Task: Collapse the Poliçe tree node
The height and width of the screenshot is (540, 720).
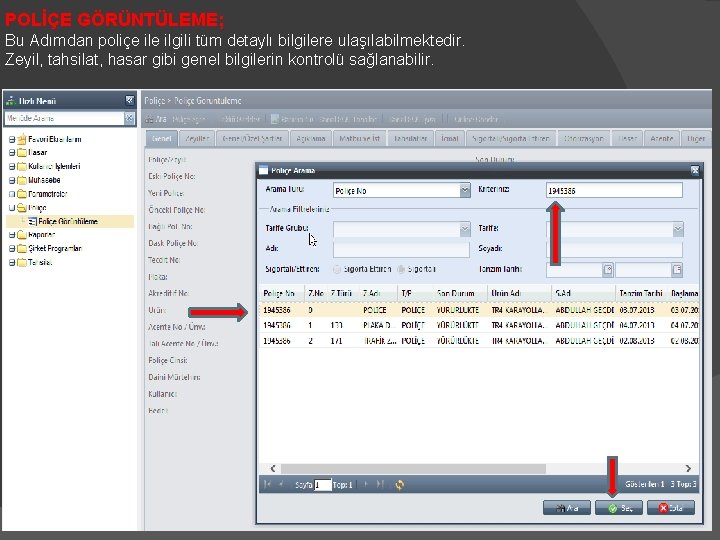Action: pos(12,208)
